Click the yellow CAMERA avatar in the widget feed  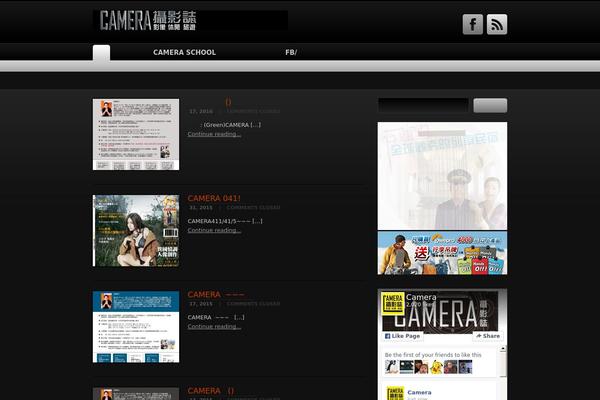pos(395,393)
